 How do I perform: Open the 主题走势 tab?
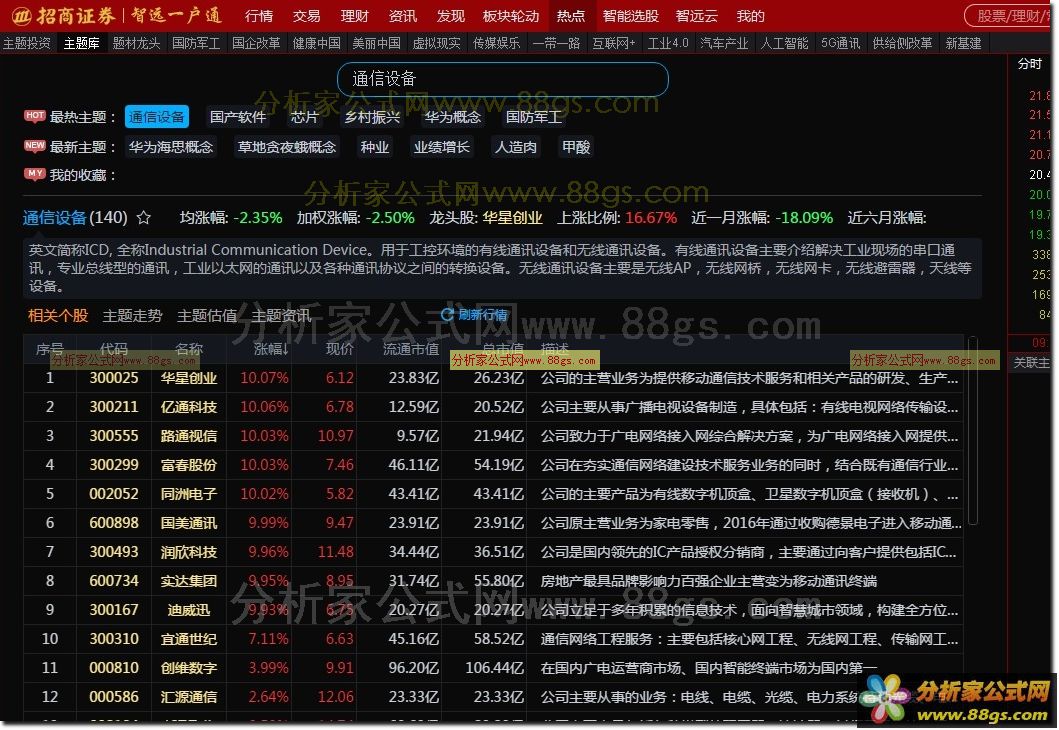tap(132, 315)
